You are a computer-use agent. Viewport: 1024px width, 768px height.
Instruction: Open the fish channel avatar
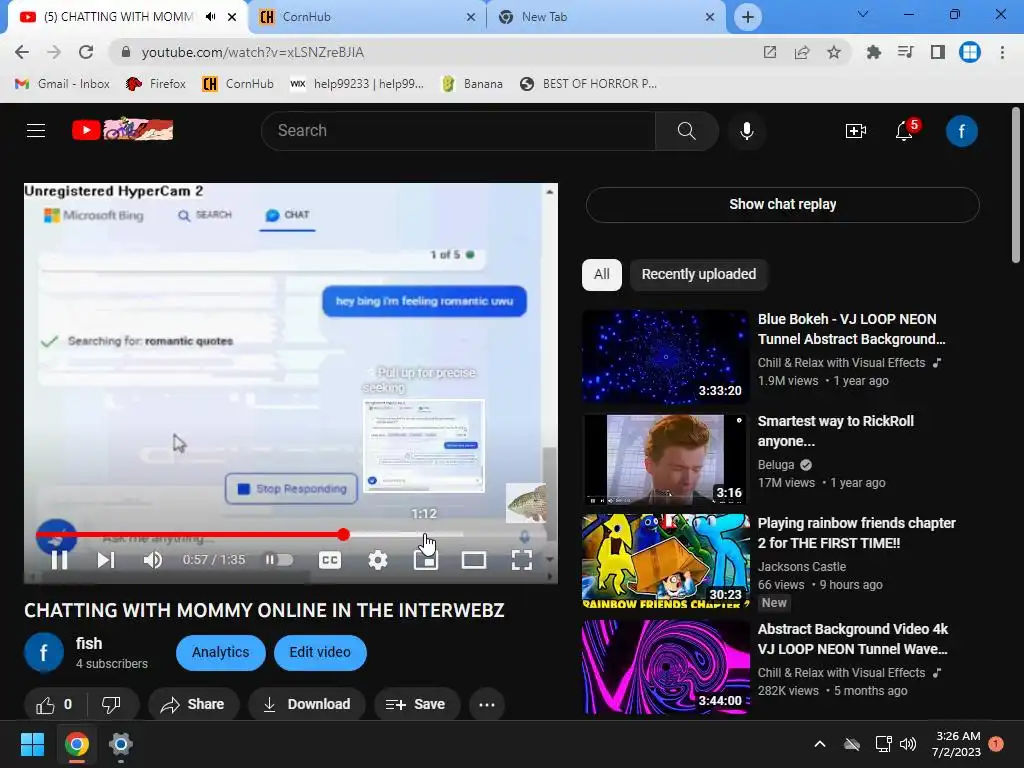pyautogui.click(x=44, y=652)
